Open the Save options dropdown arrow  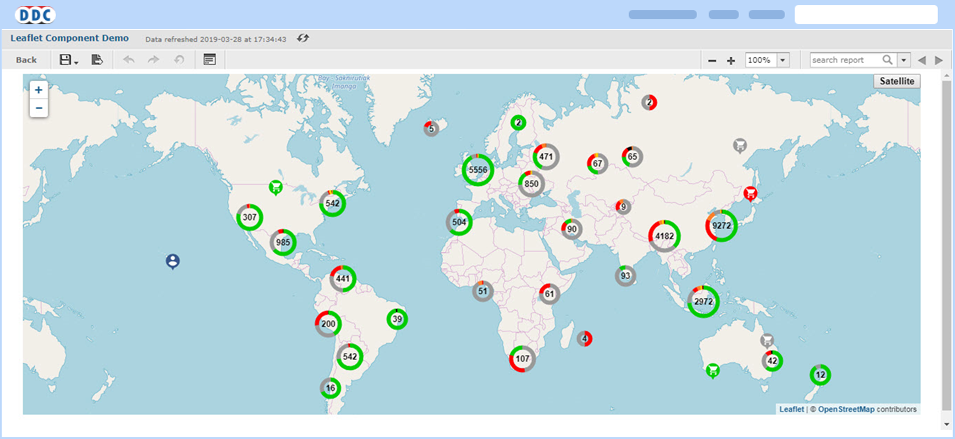[x=76, y=61]
